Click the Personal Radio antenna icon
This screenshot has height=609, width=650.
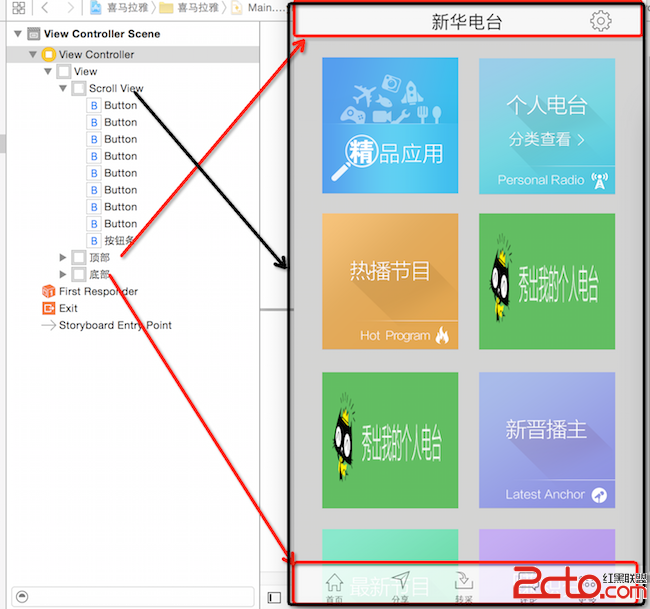(x=600, y=181)
